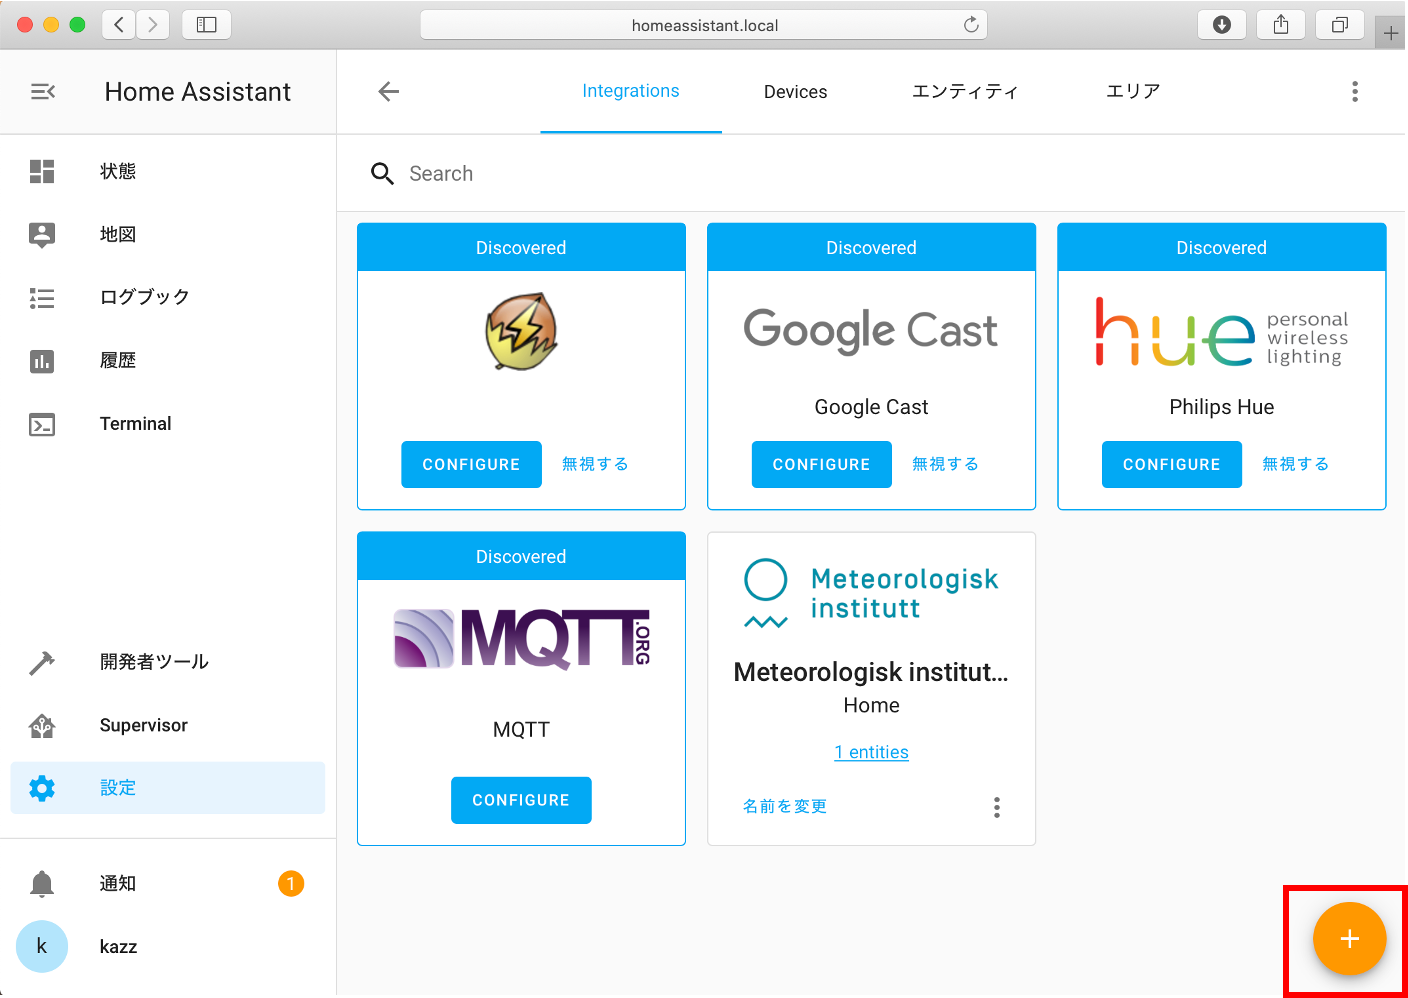The image size is (1408, 998).
Task: Click the Philips hue logo
Action: [x=1221, y=333]
